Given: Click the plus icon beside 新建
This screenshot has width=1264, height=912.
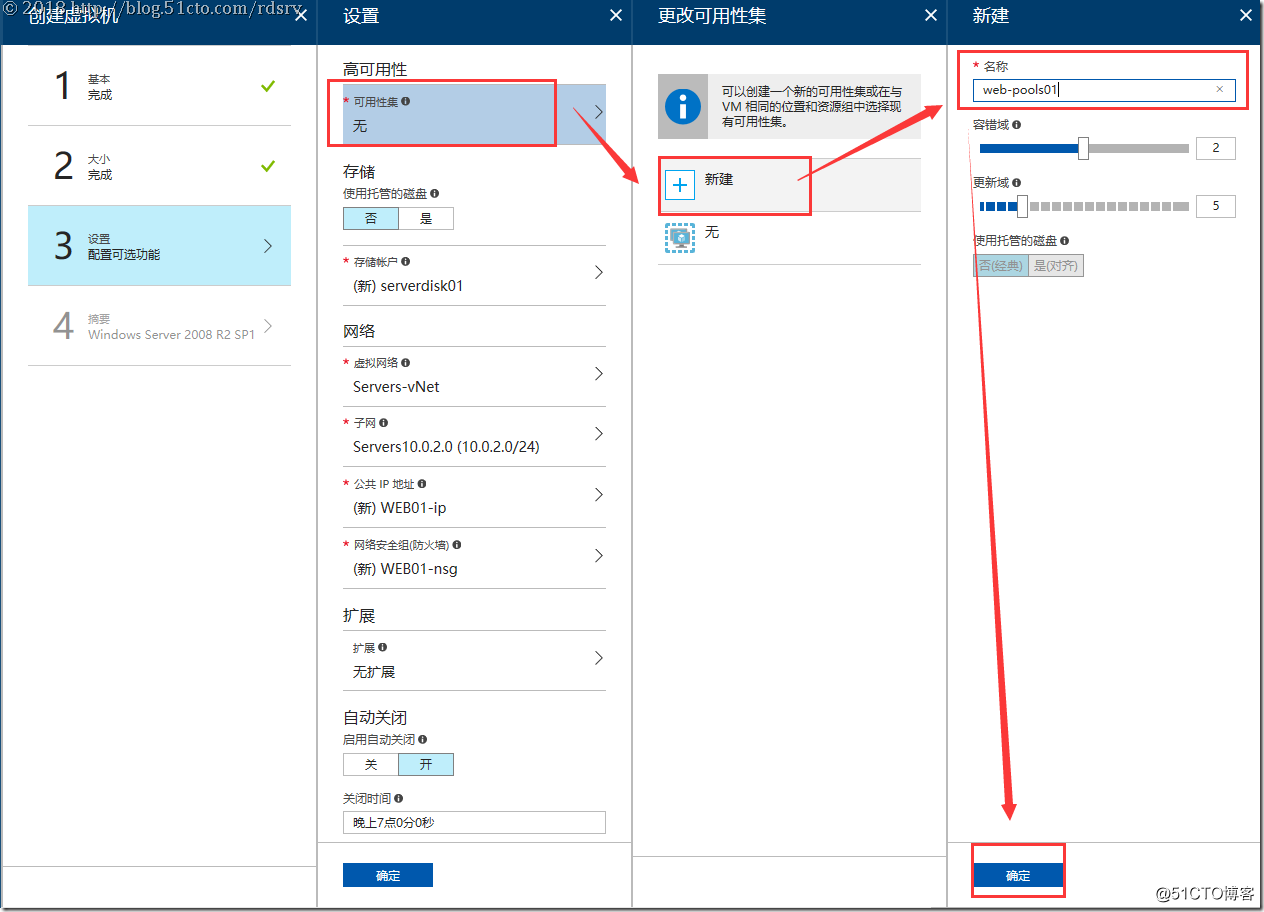Looking at the screenshot, I should (680, 184).
